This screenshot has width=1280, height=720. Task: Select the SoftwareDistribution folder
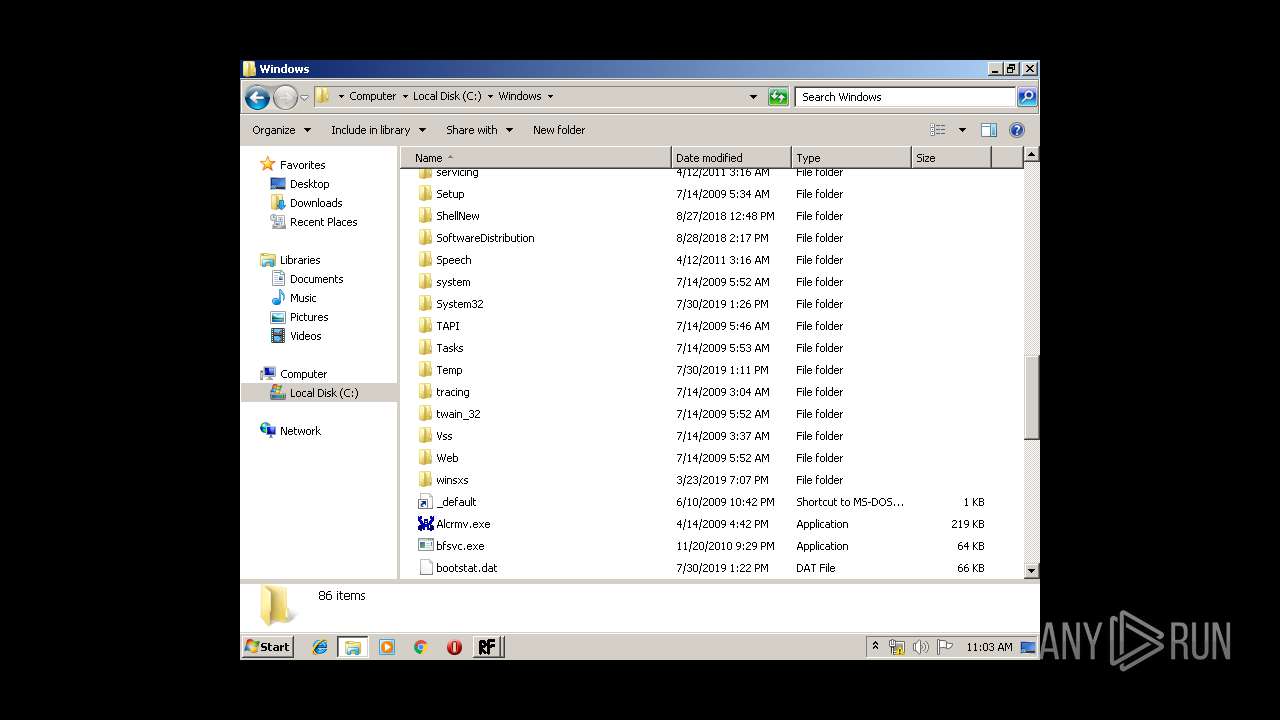pos(485,238)
